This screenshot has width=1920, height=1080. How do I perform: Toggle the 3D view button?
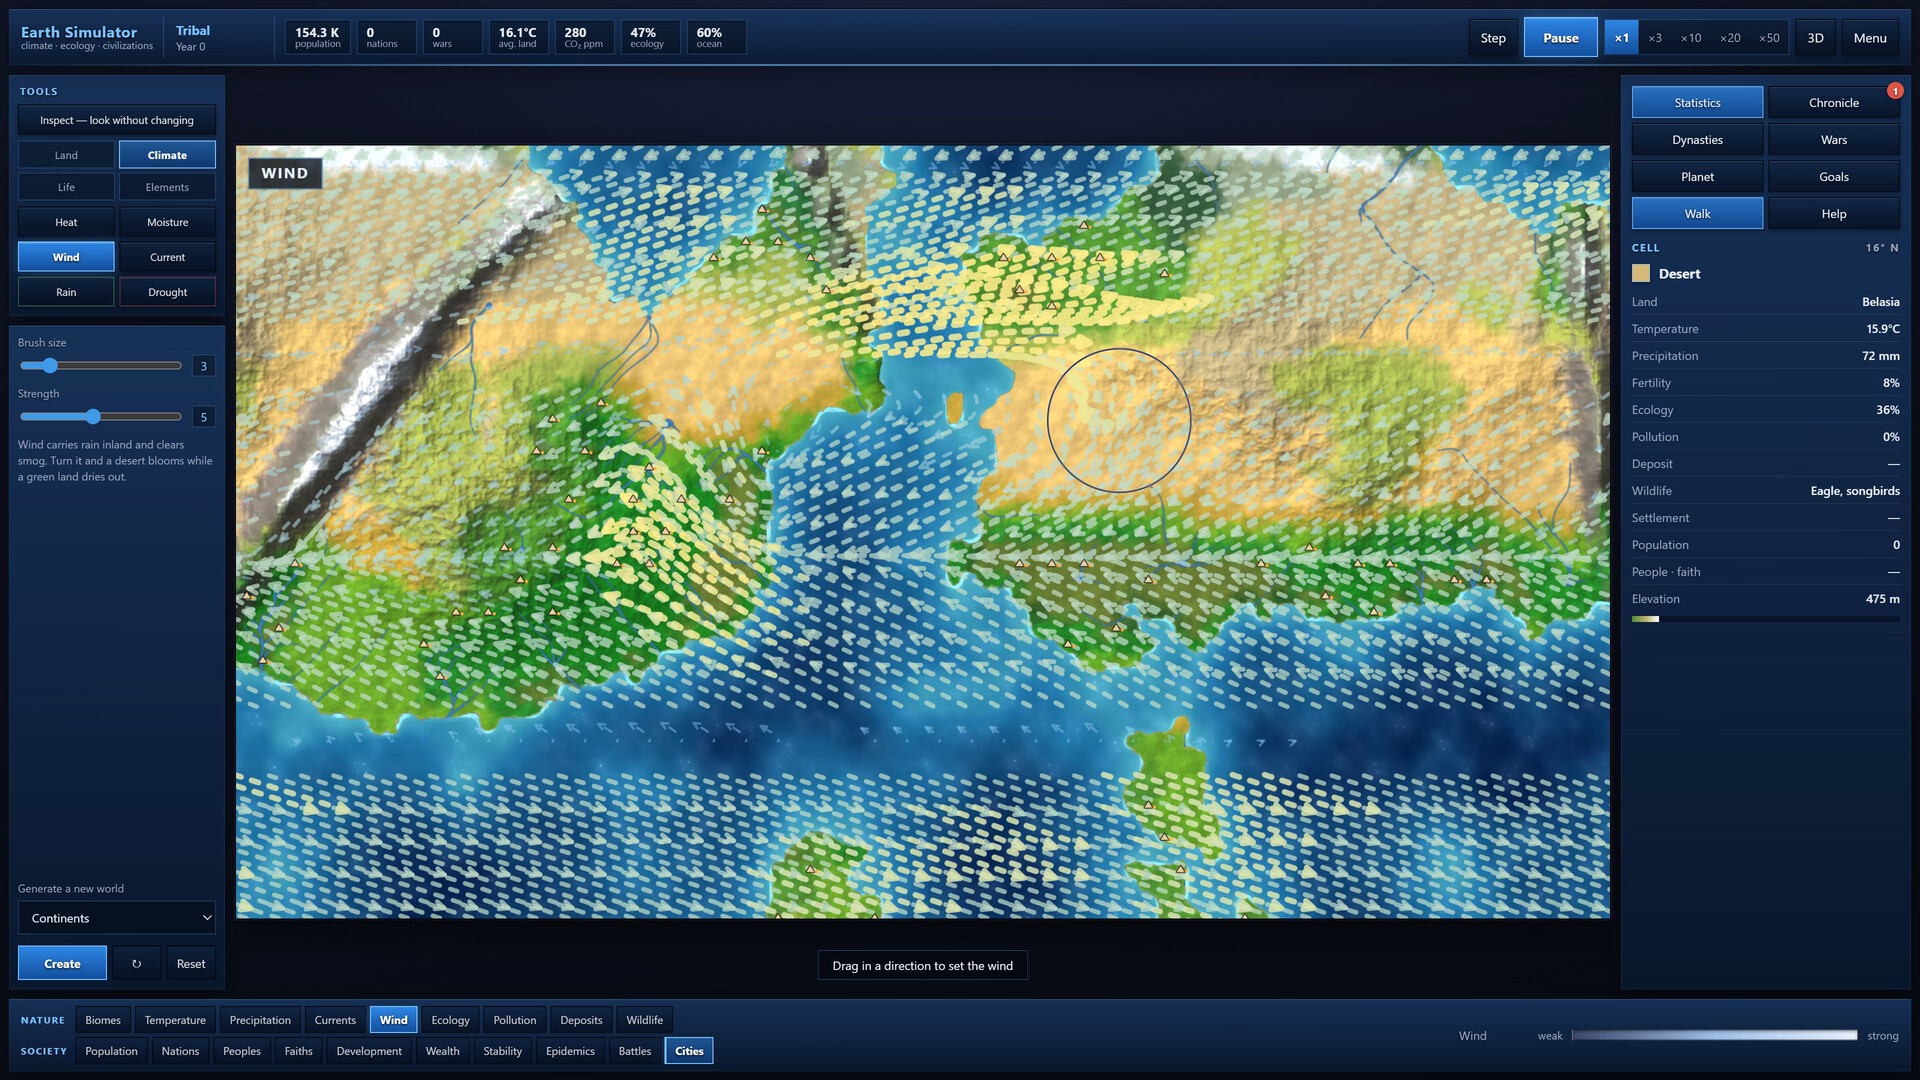click(1815, 38)
